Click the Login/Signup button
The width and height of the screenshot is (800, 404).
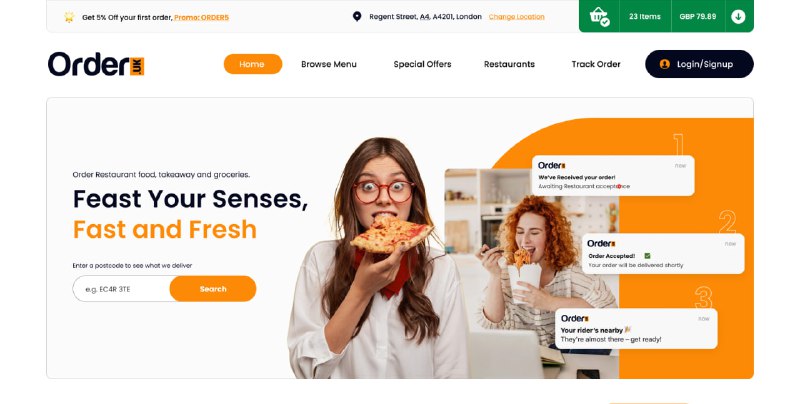pos(699,64)
